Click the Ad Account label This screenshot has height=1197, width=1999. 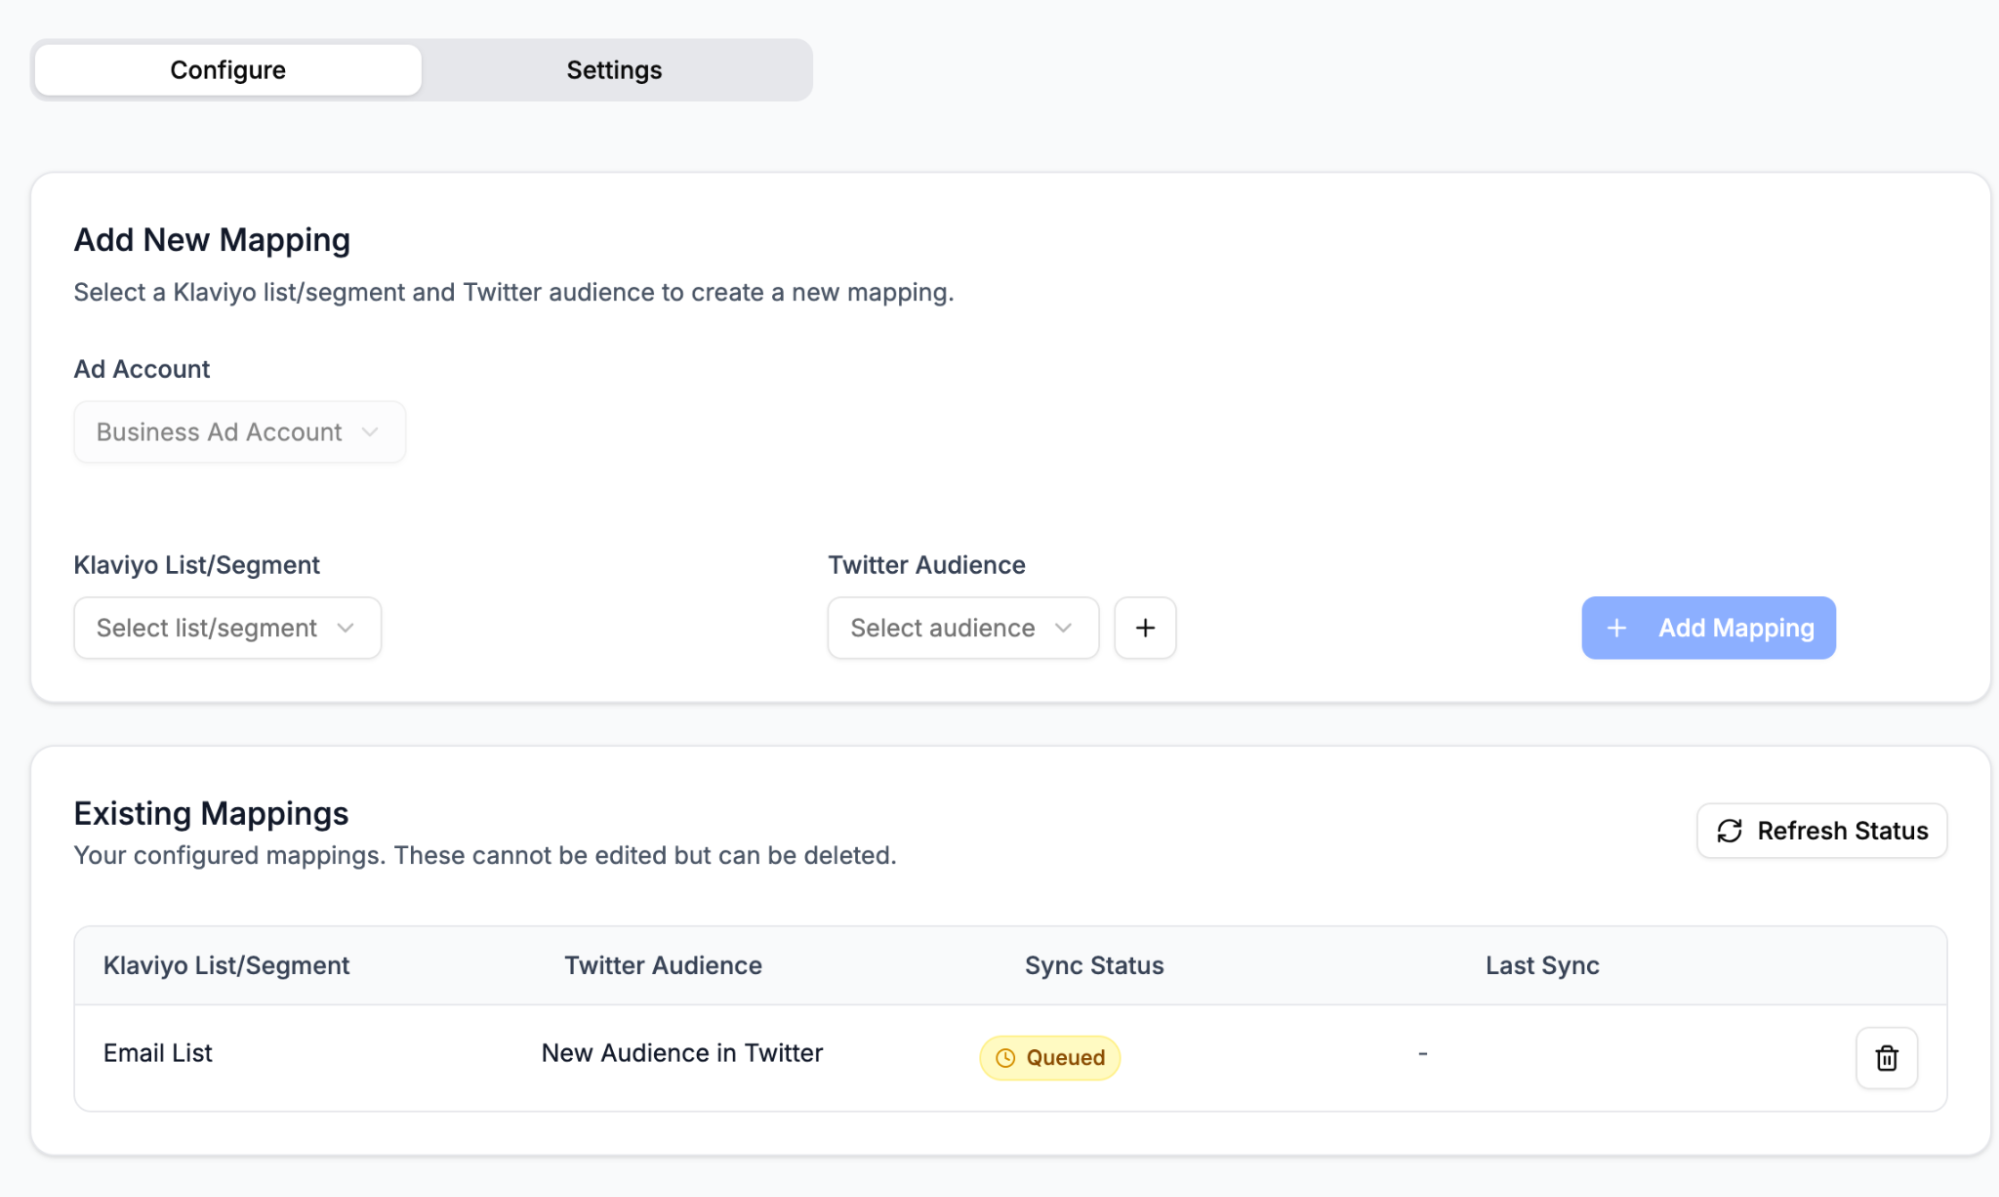(142, 369)
